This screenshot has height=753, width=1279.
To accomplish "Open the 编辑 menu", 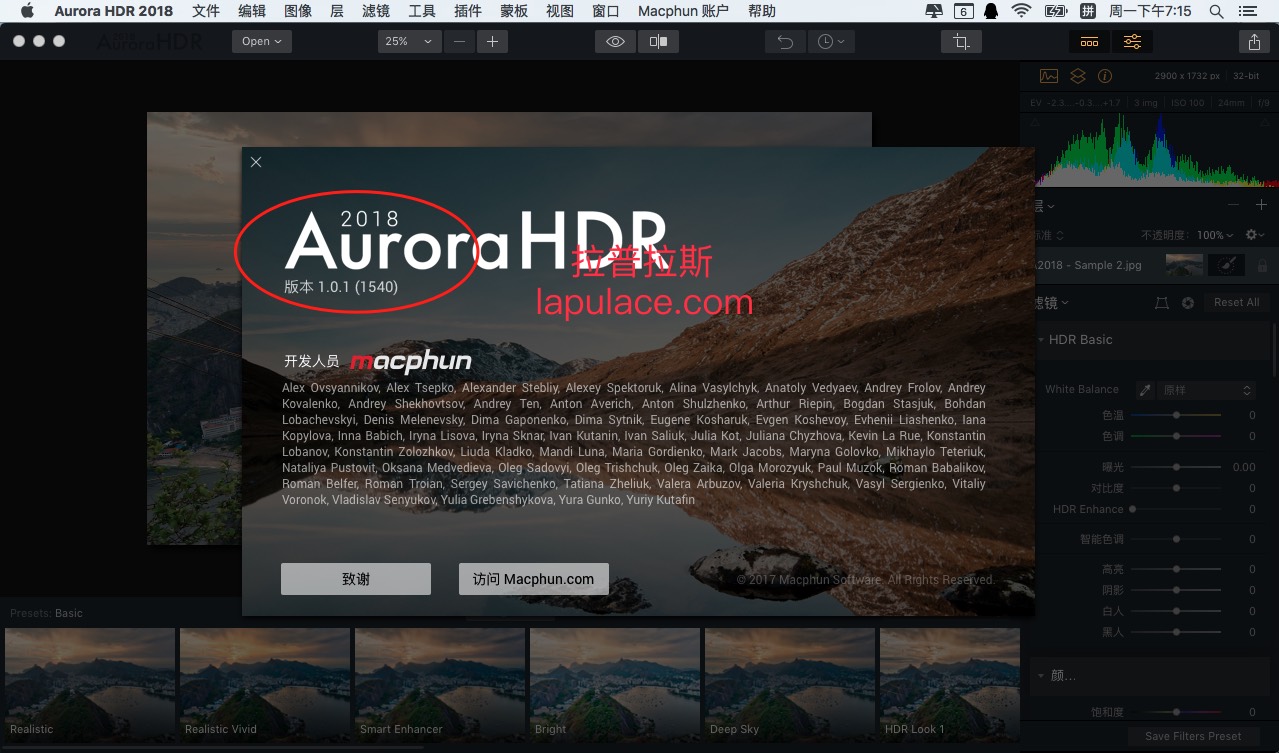I will tap(252, 11).
